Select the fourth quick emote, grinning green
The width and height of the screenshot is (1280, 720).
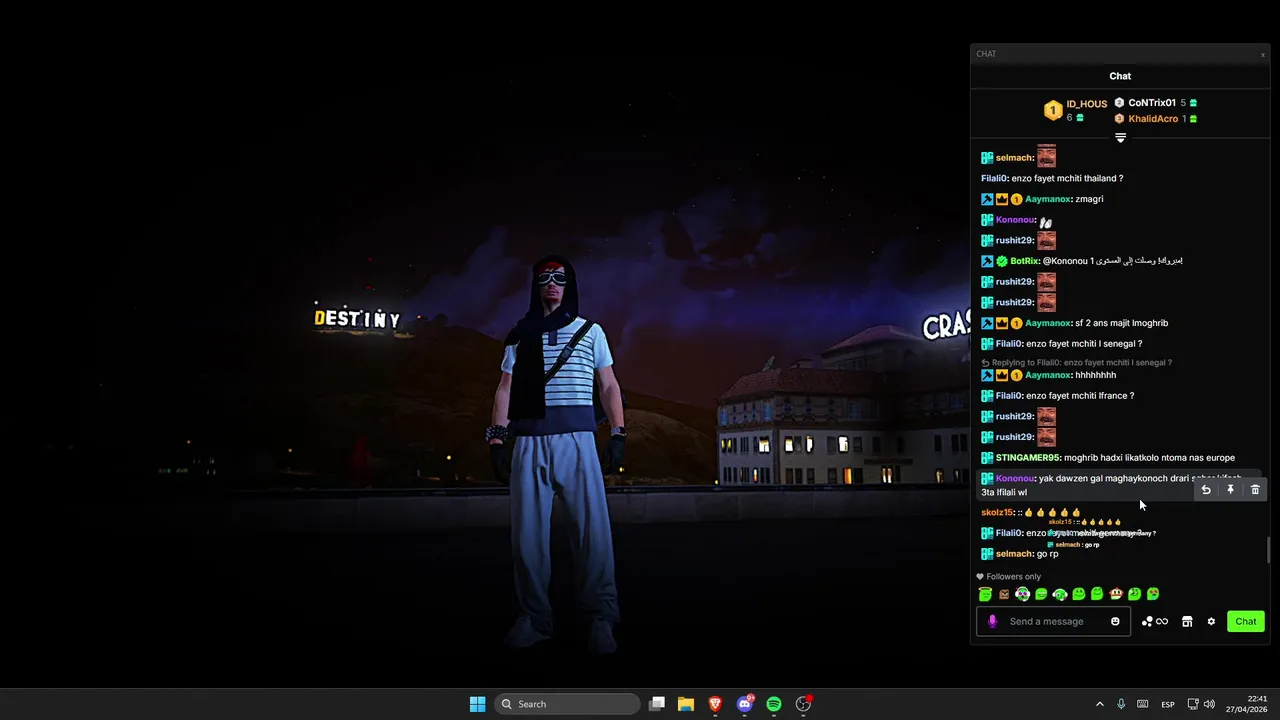click(1041, 594)
